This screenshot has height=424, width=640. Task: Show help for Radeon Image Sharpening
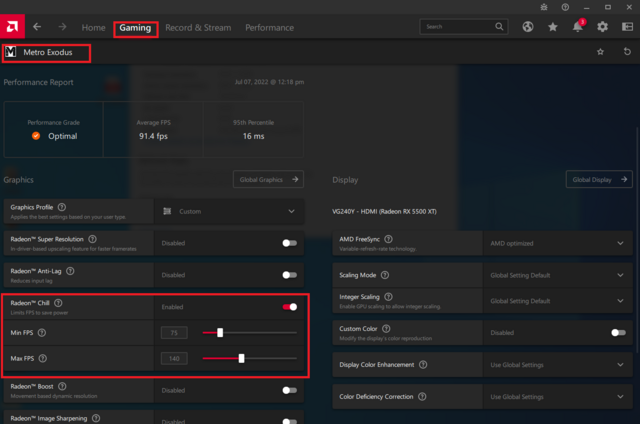coord(96,418)
